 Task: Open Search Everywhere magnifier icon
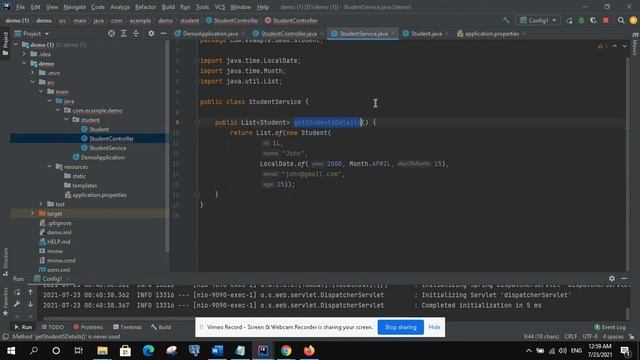[x=621, y=20]
